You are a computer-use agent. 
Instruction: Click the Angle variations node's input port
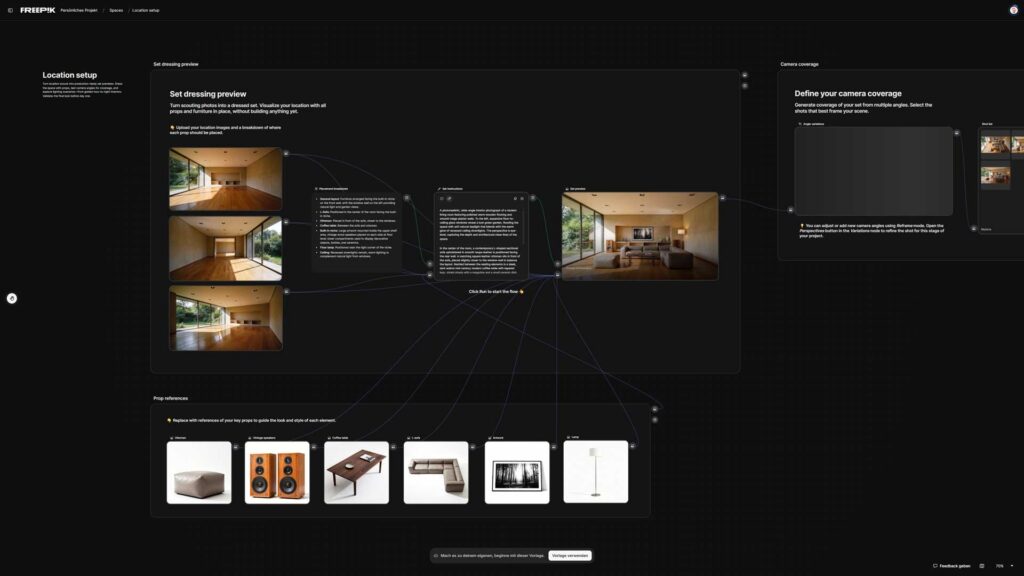coord(791,210)
